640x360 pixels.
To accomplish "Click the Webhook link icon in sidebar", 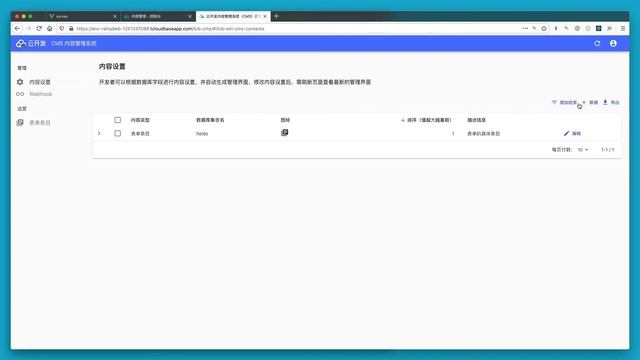I will coord(20,94).
